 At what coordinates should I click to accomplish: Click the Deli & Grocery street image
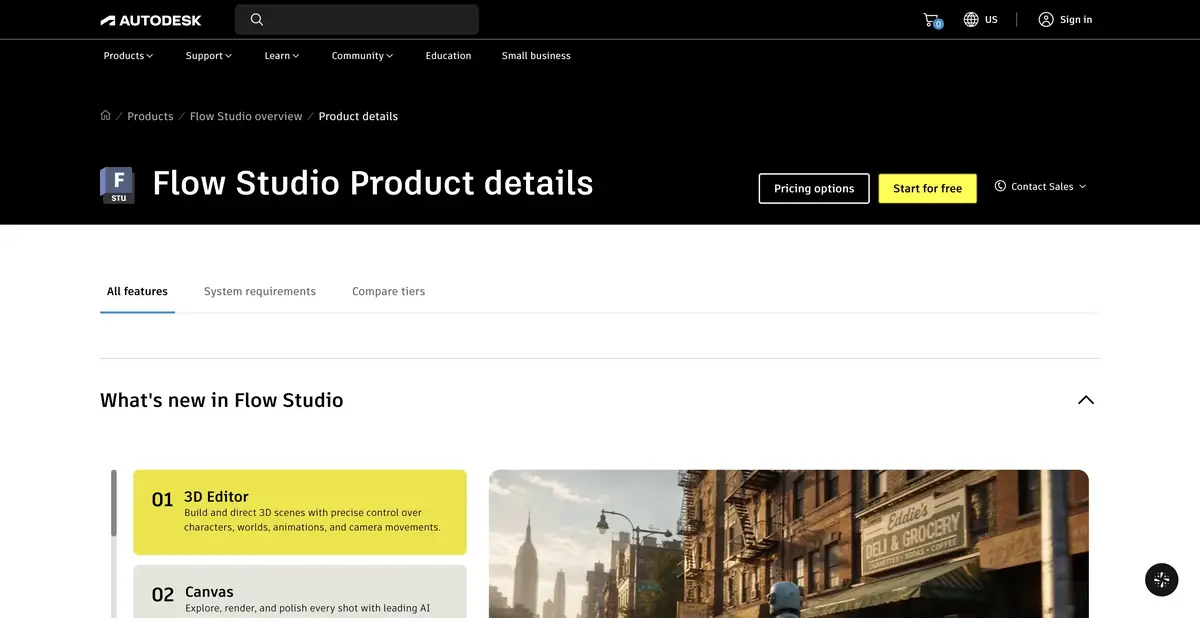tap(788, 544)
